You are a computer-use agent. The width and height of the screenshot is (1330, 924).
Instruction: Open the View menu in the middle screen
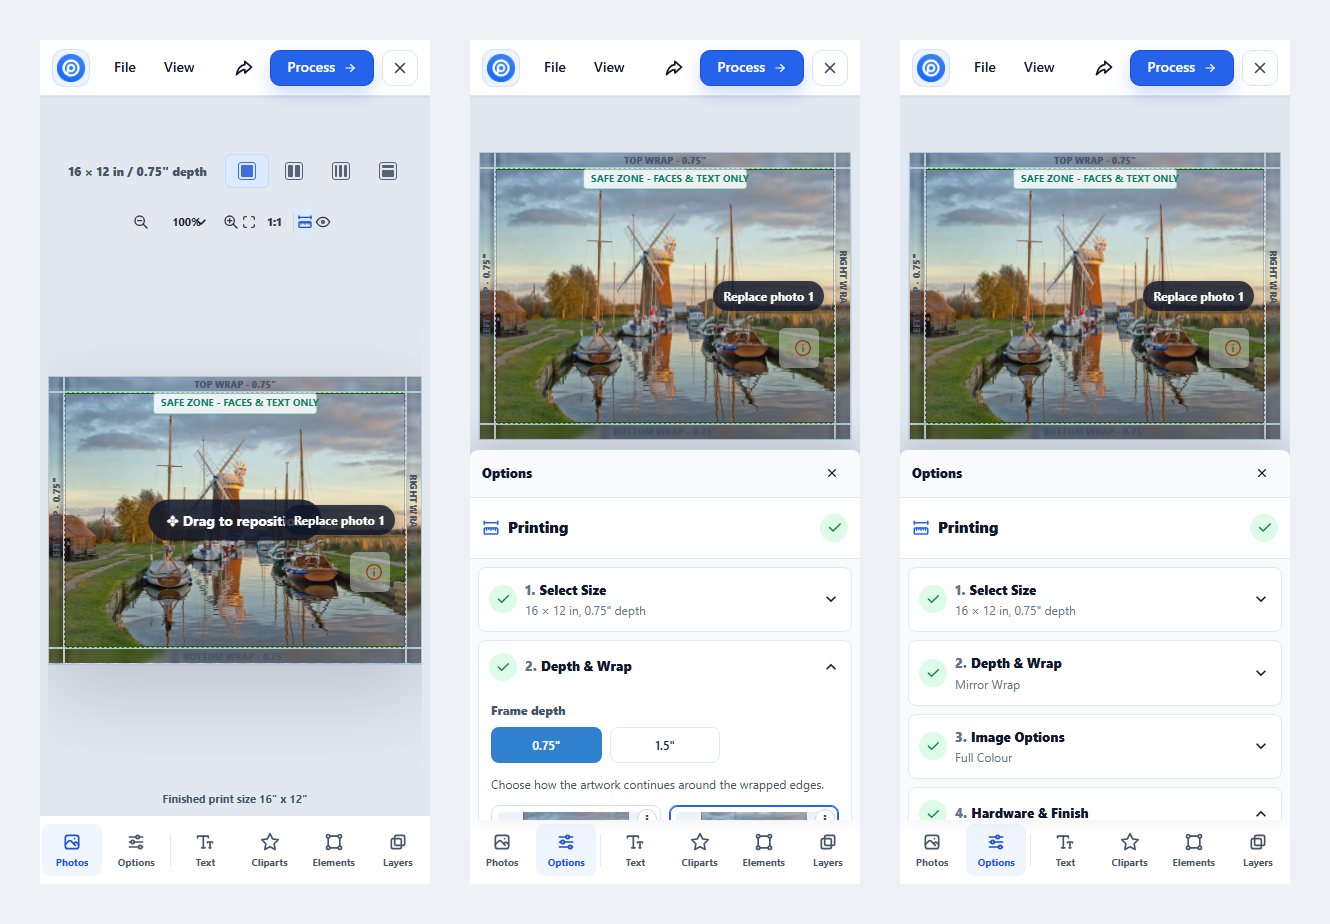[609, 68]
